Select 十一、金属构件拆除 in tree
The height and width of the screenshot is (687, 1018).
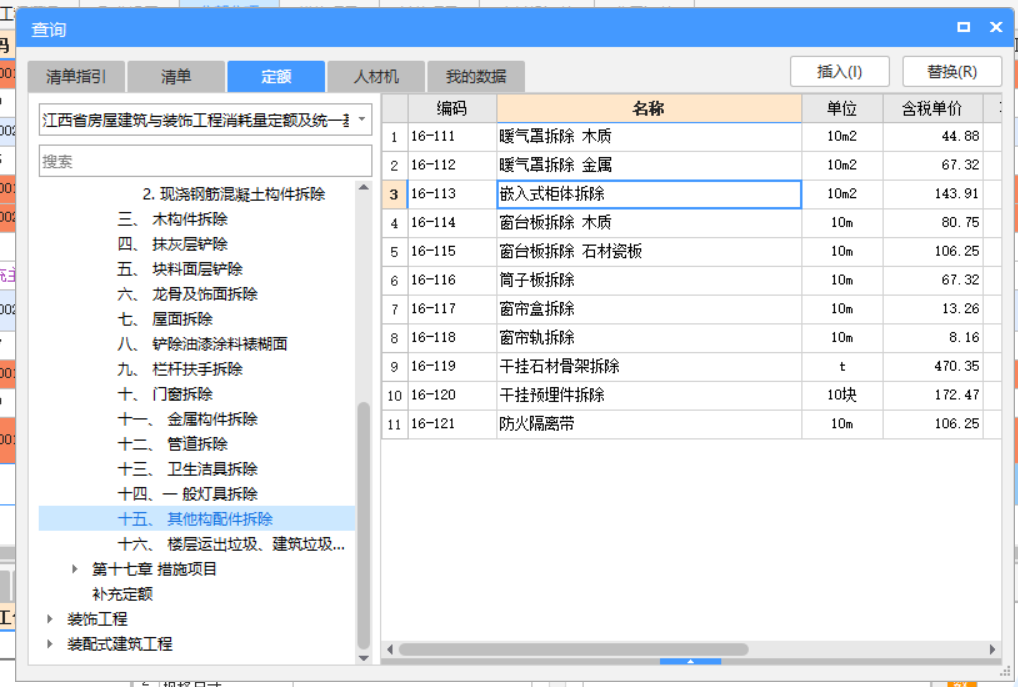pos(187,419)
